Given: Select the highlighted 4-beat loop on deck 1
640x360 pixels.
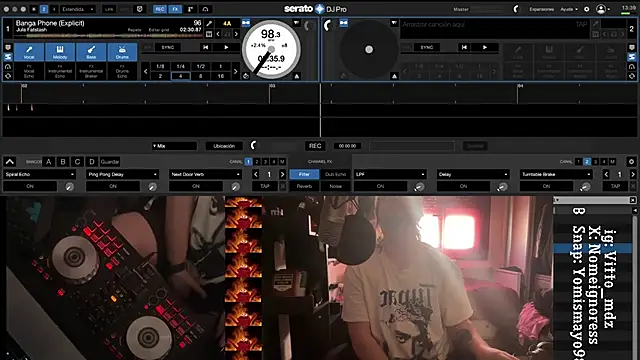Looking at the screenshot, I should 180,76.
